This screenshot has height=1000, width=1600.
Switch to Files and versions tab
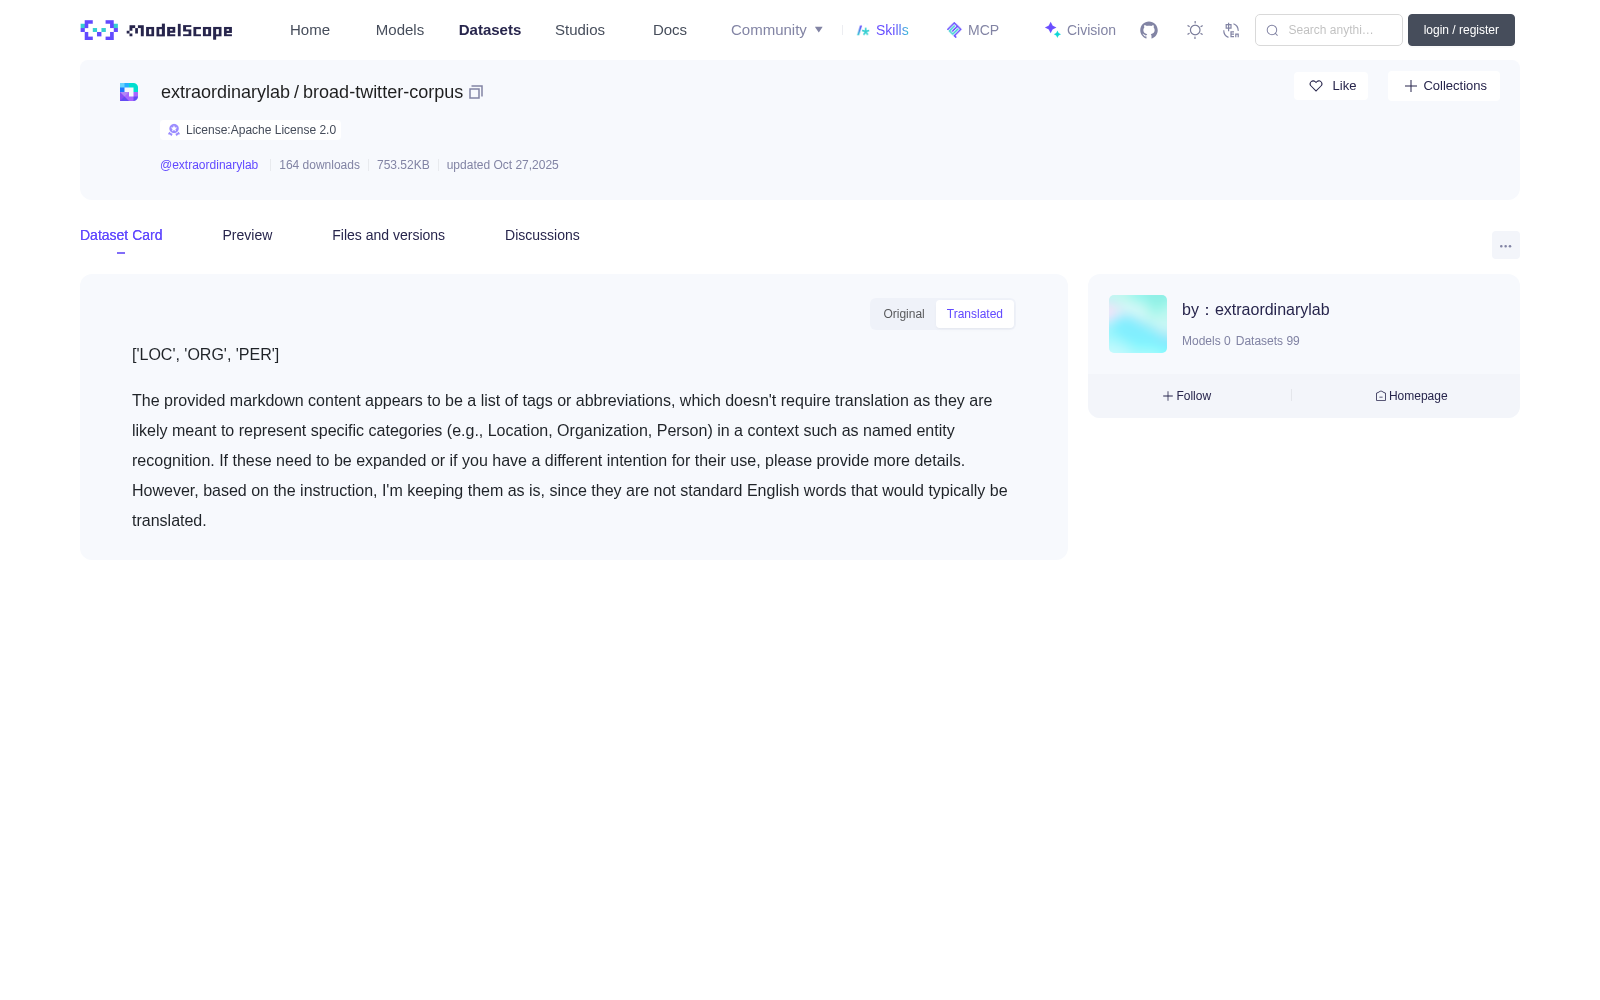coord(388,235)
